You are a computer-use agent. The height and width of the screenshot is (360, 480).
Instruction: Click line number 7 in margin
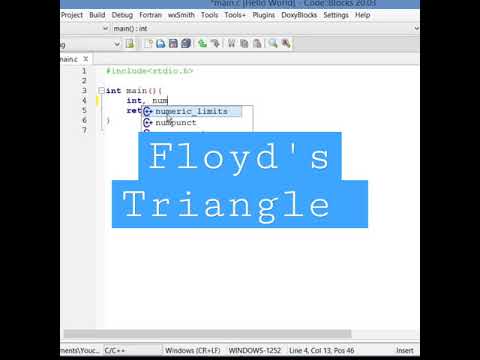pyautogui.click(x=84, y=130)
